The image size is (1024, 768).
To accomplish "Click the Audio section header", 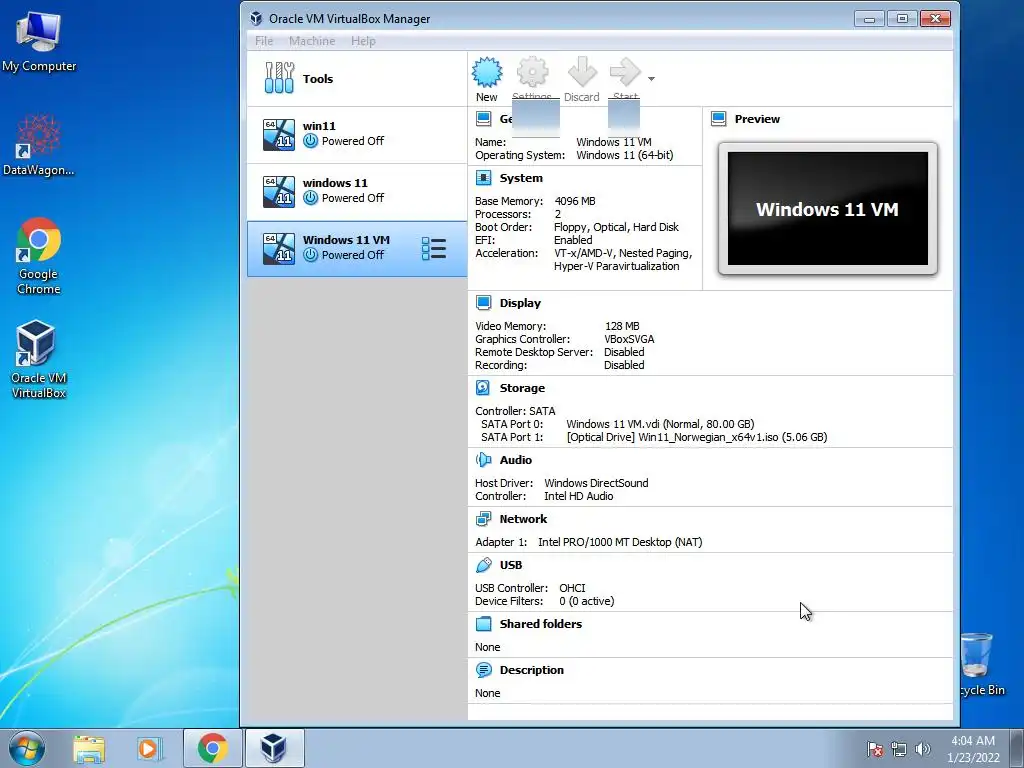I will 515,460.
